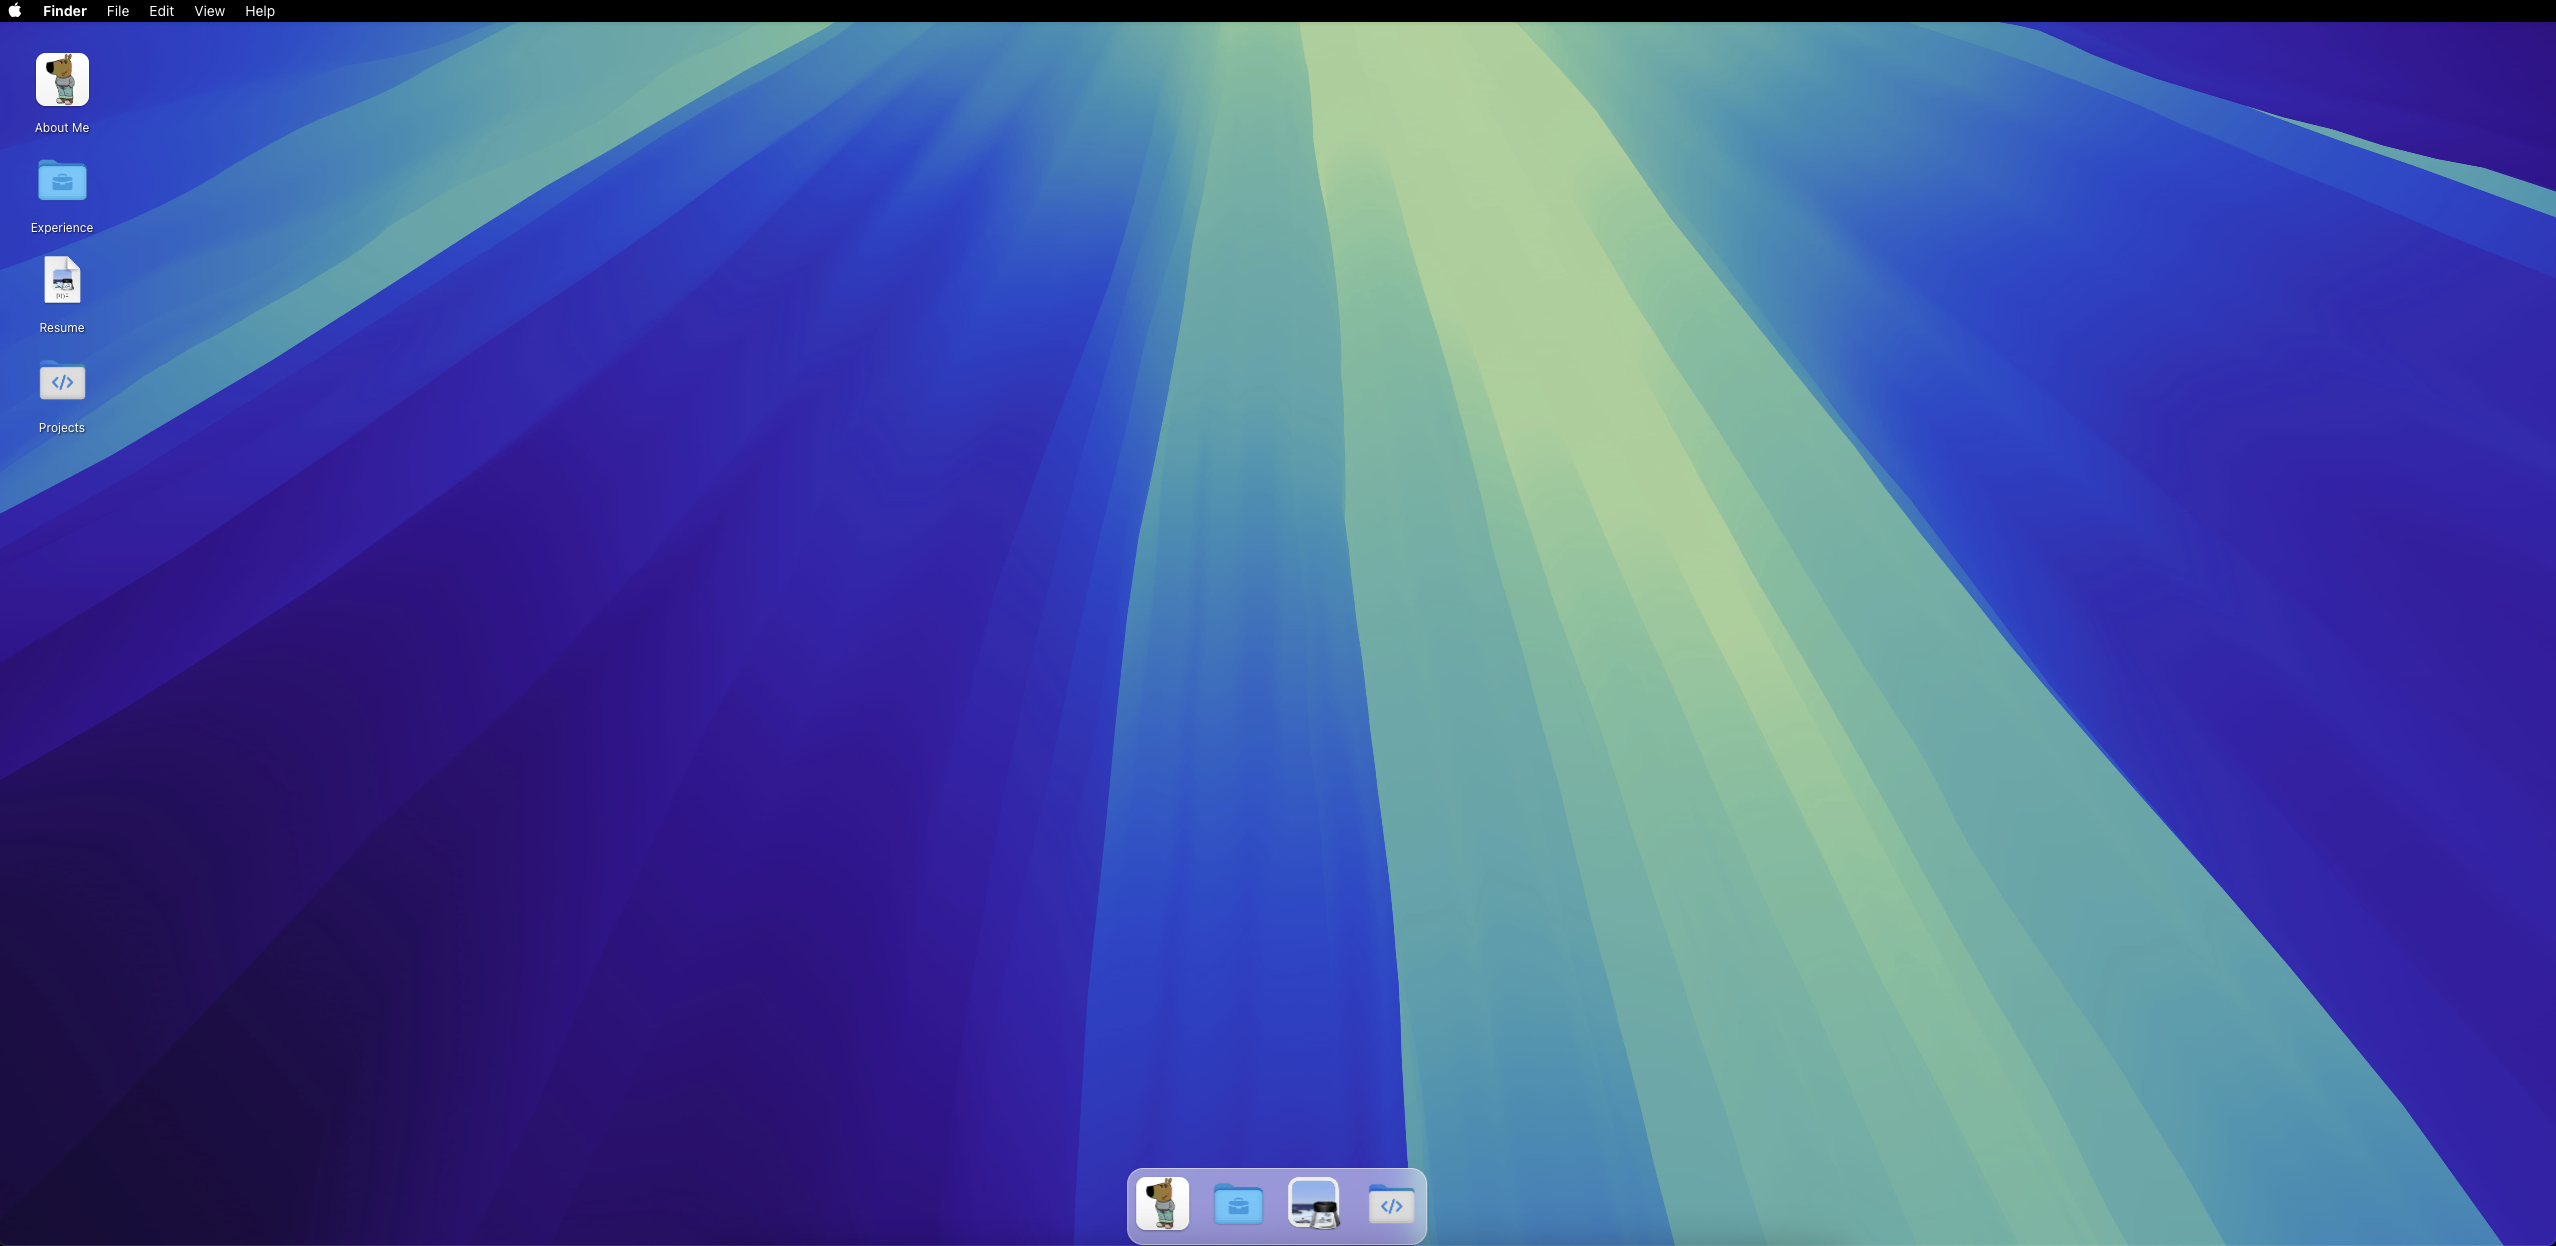This screenshot has width=2556, height=1246.
Task: Open the Help menu
Action: (x=260, y=11)
